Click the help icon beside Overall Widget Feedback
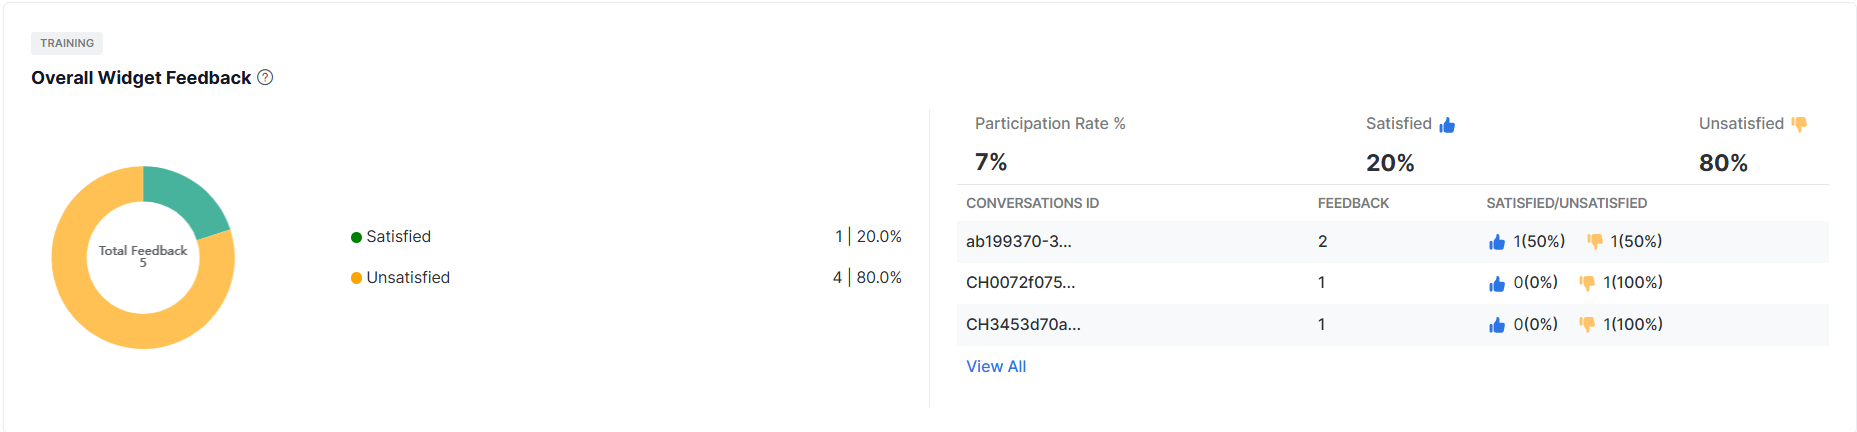The height and width of the screenshot is (432, 1857). tap(265, 77)
